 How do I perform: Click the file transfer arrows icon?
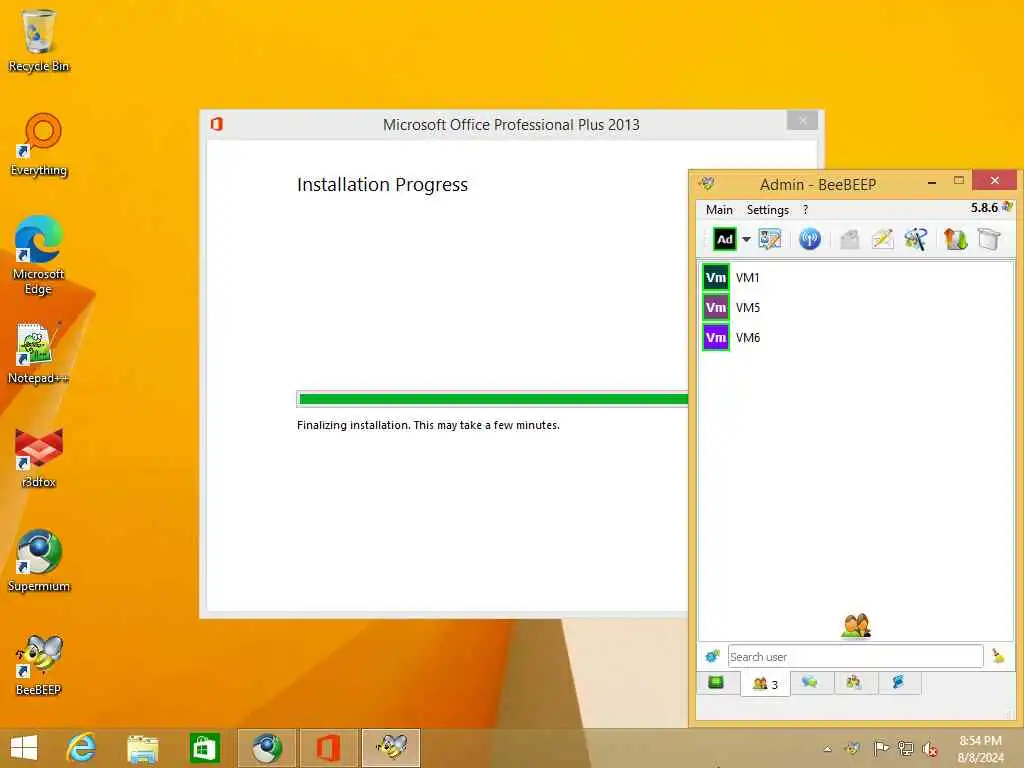(x=955, y=239)
